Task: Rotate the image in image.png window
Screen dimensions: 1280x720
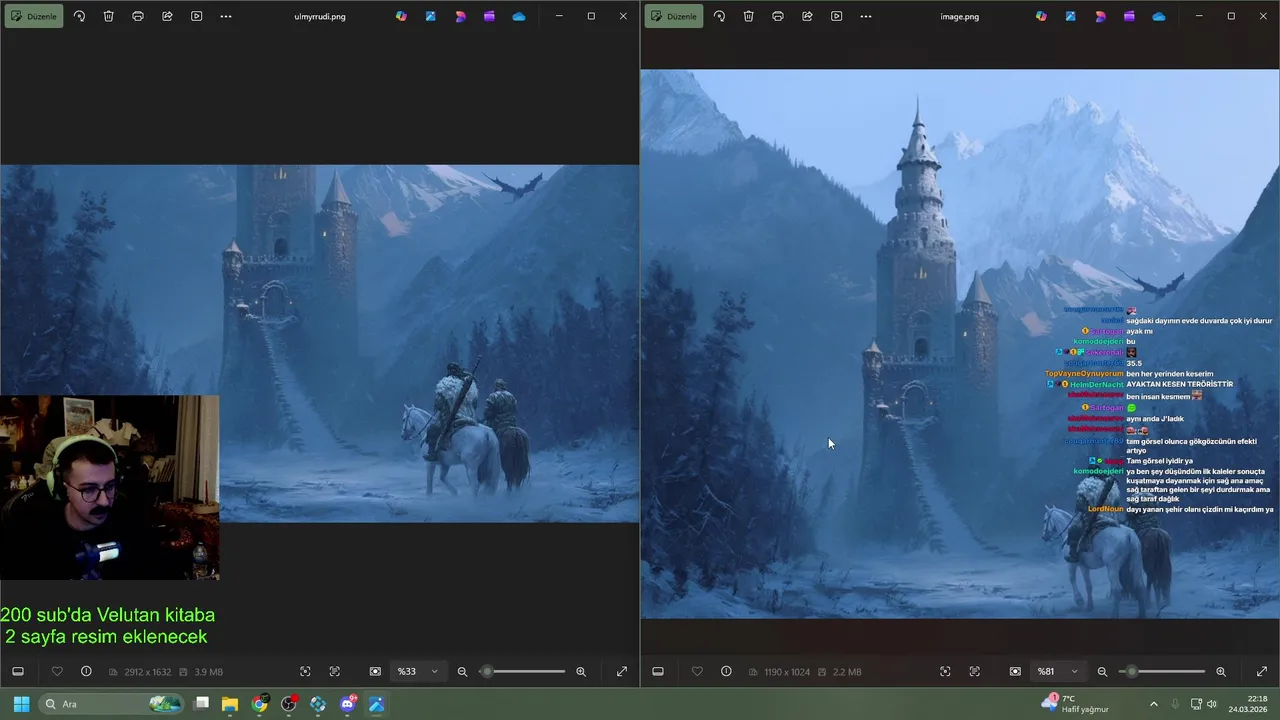Action: click(719, 16)
